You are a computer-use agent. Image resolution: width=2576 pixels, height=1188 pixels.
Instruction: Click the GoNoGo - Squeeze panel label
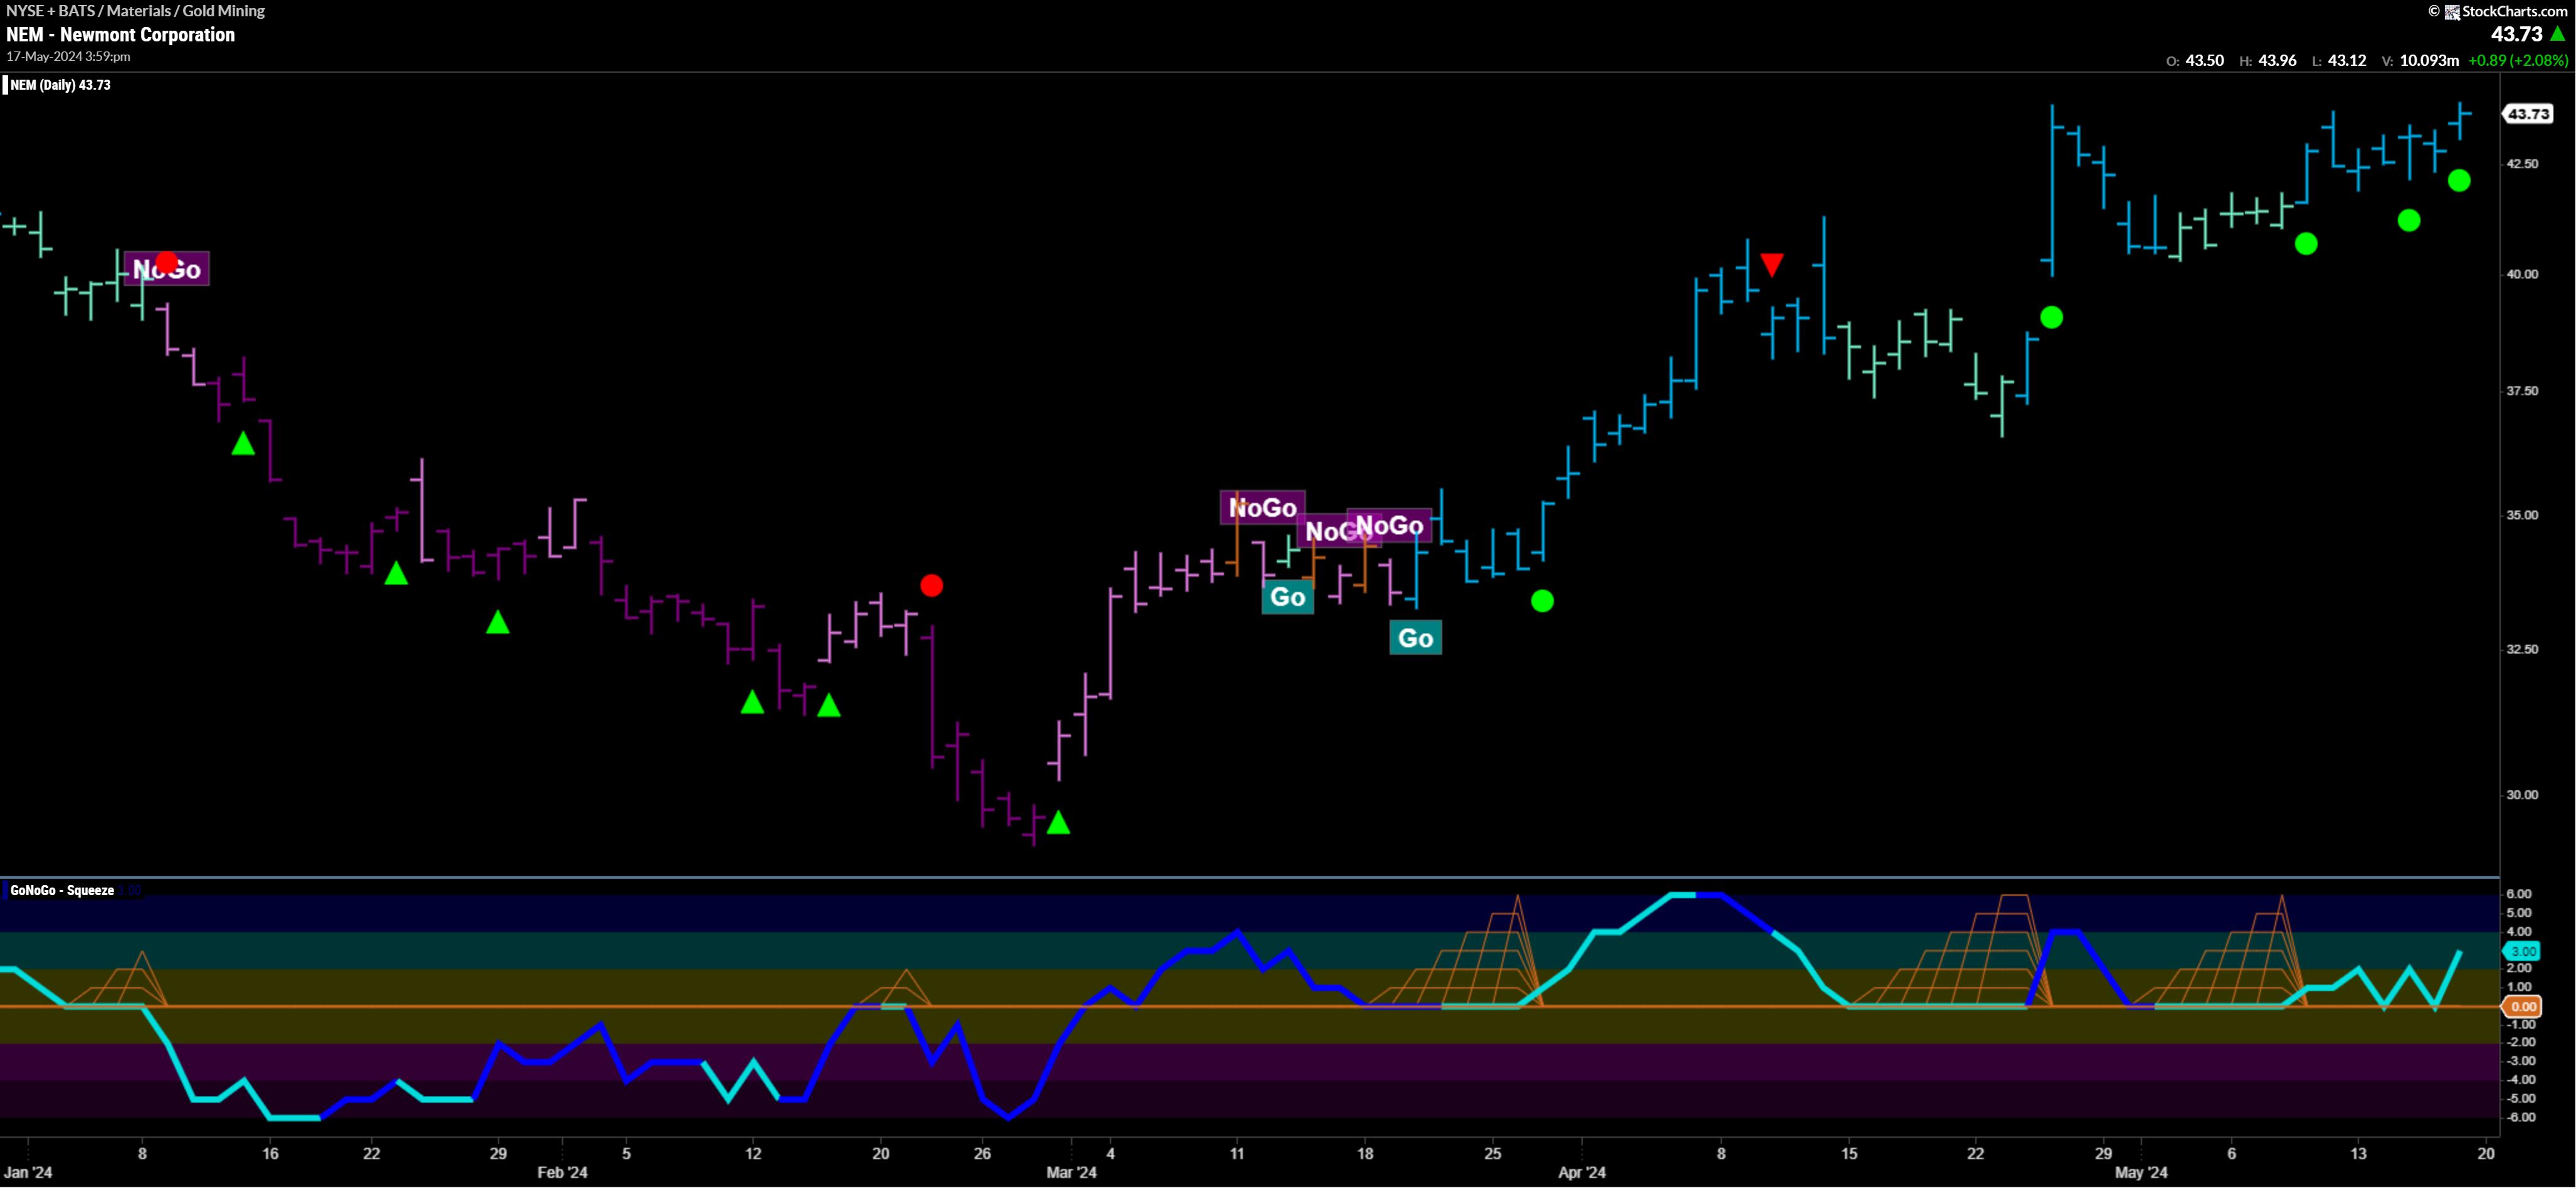(62, 890)
